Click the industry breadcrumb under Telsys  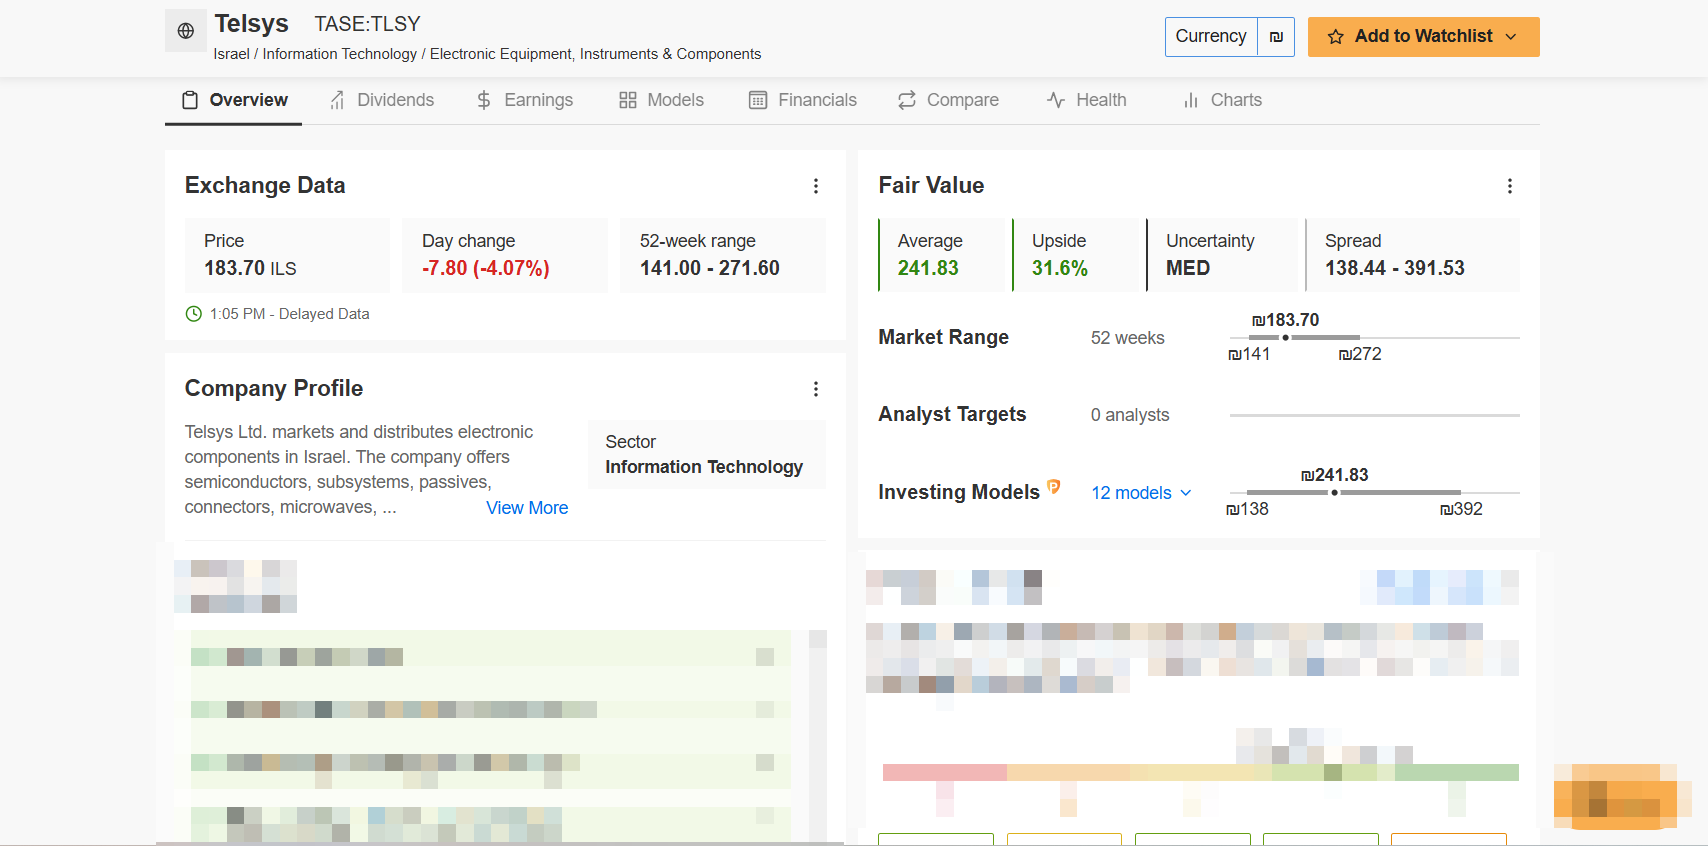click(487, 54)
